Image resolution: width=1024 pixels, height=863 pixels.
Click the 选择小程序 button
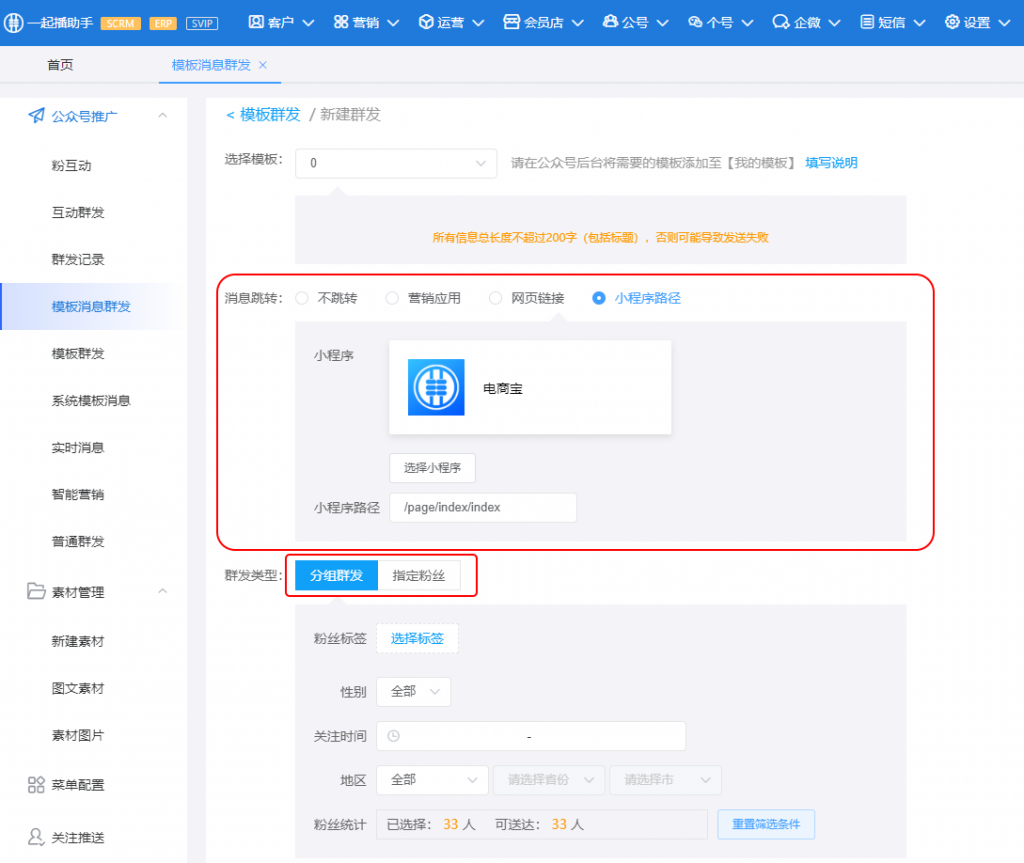[x=432, y=468]
